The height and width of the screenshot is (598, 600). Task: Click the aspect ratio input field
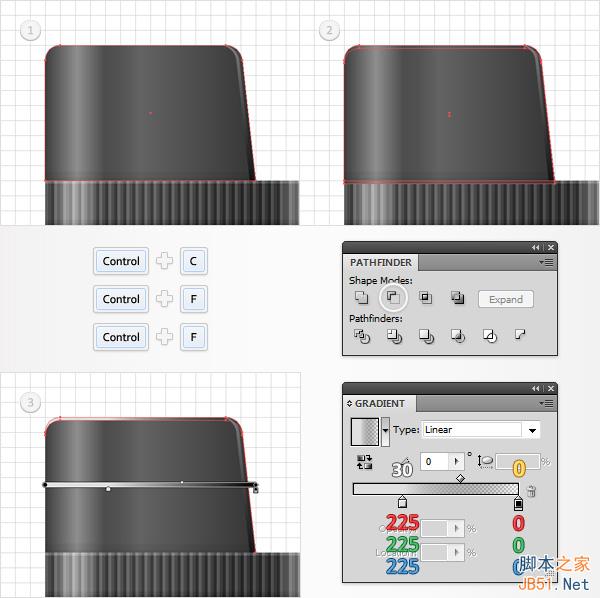pos(517,461)
